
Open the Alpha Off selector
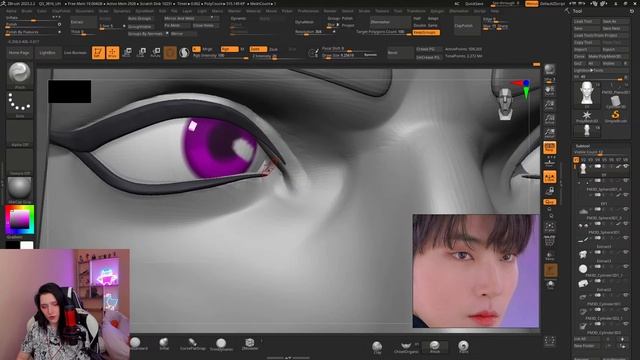click(x=20, y=133)
